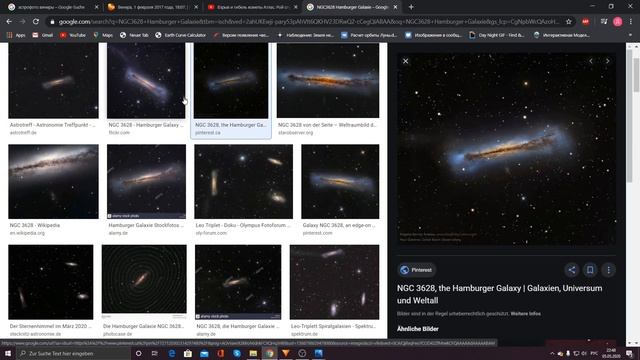This screenshot has width=640, height=360.
Task: Open the Leo-Triplett Spiralgalaxien spektrum.de thumbnail
Action: coord(334,282)
